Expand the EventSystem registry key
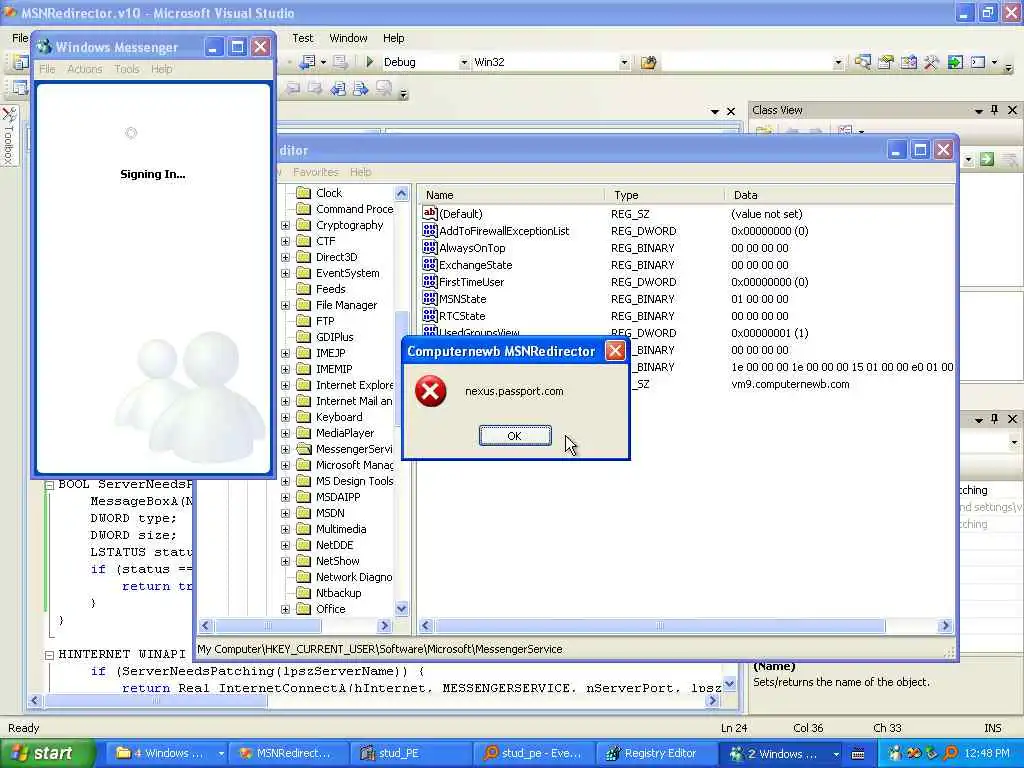The width and height of the screenshot is (1024, 768). point(285,273)
